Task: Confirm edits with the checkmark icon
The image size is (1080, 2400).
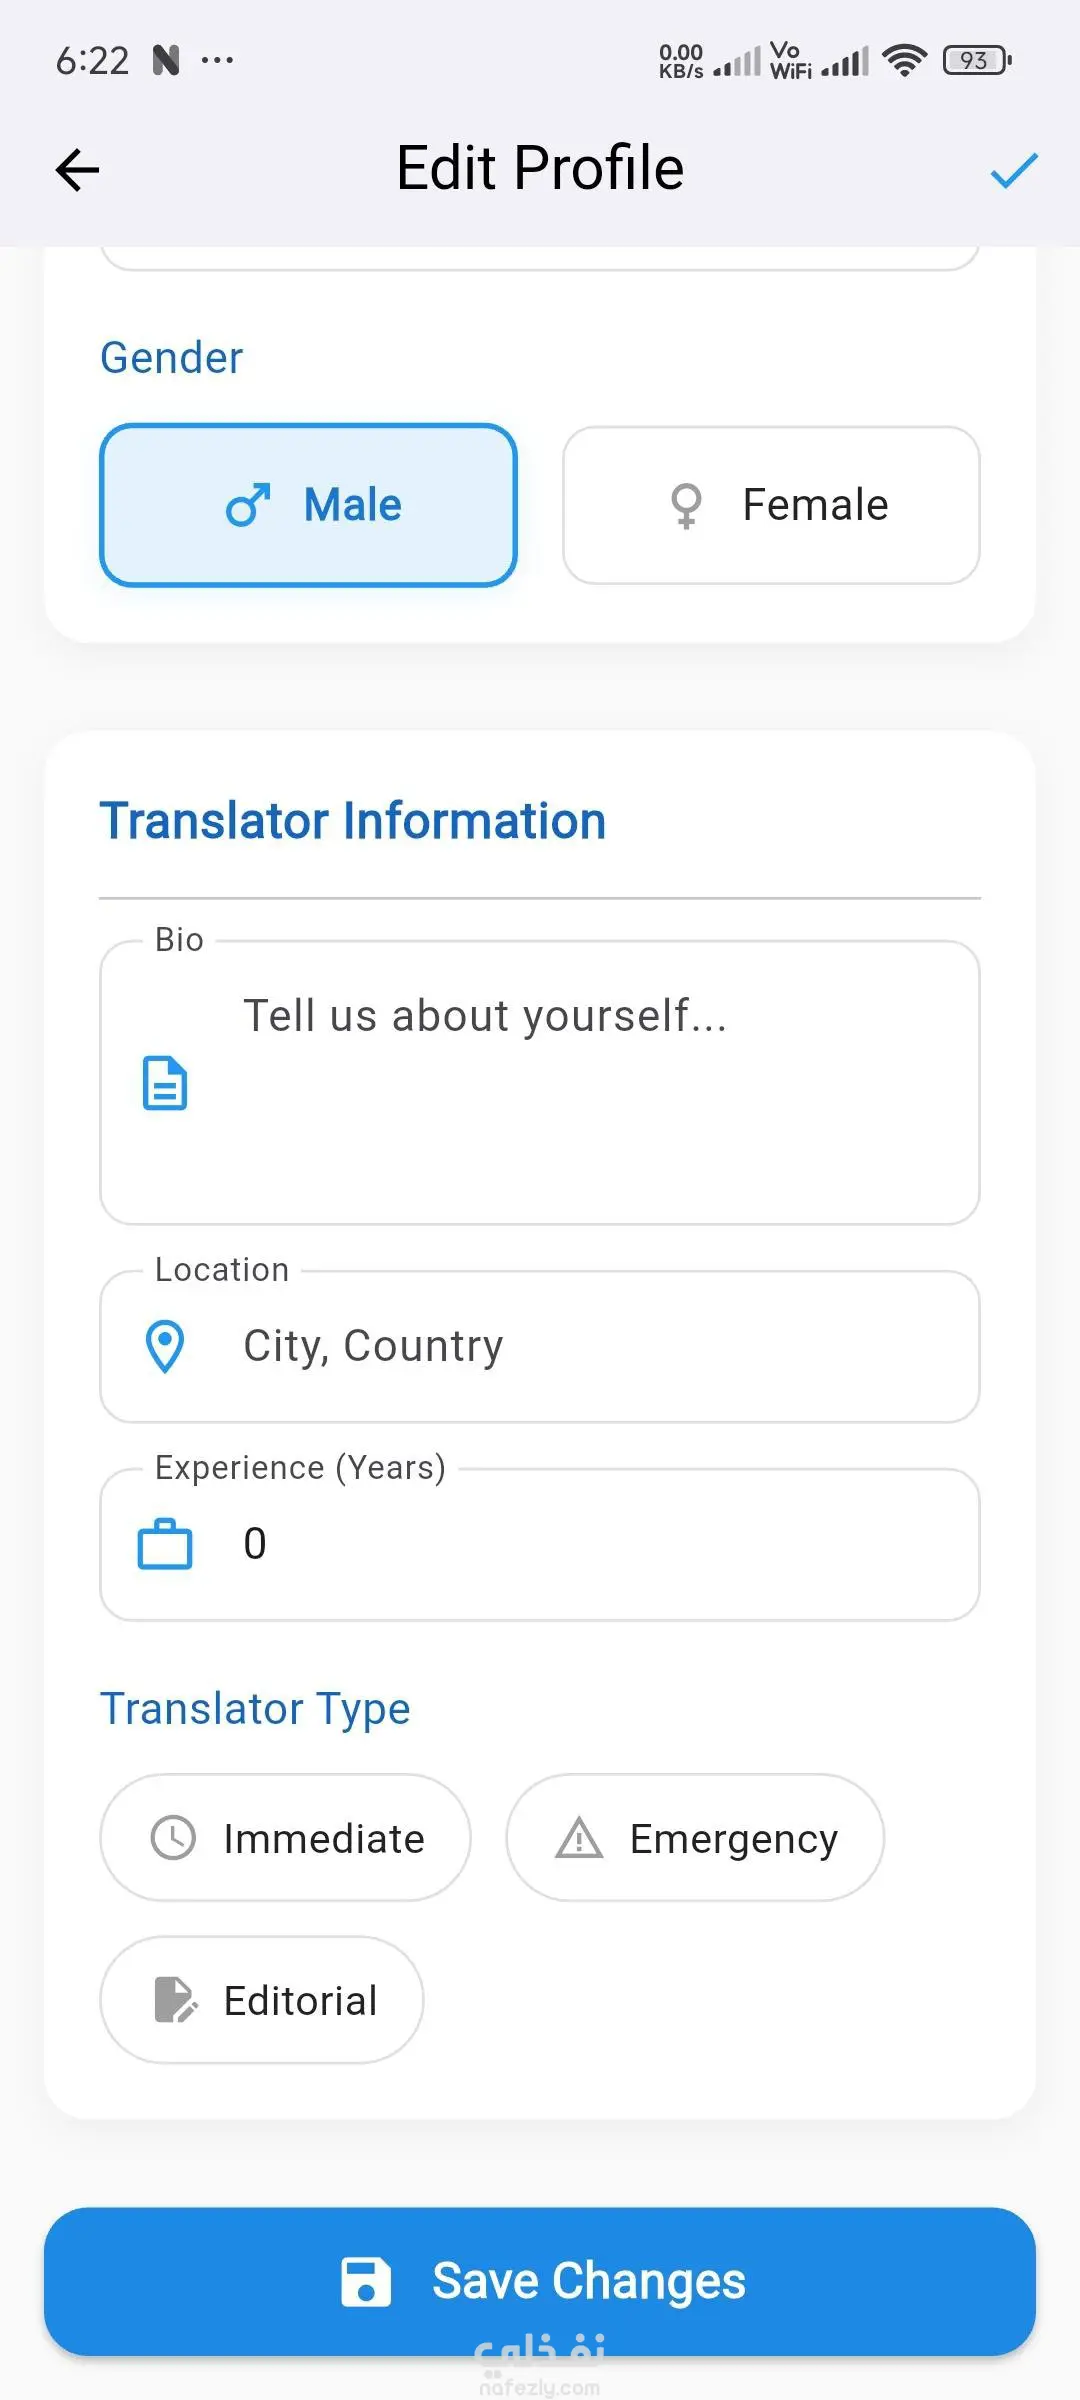Action: (x=1013, y=170)
